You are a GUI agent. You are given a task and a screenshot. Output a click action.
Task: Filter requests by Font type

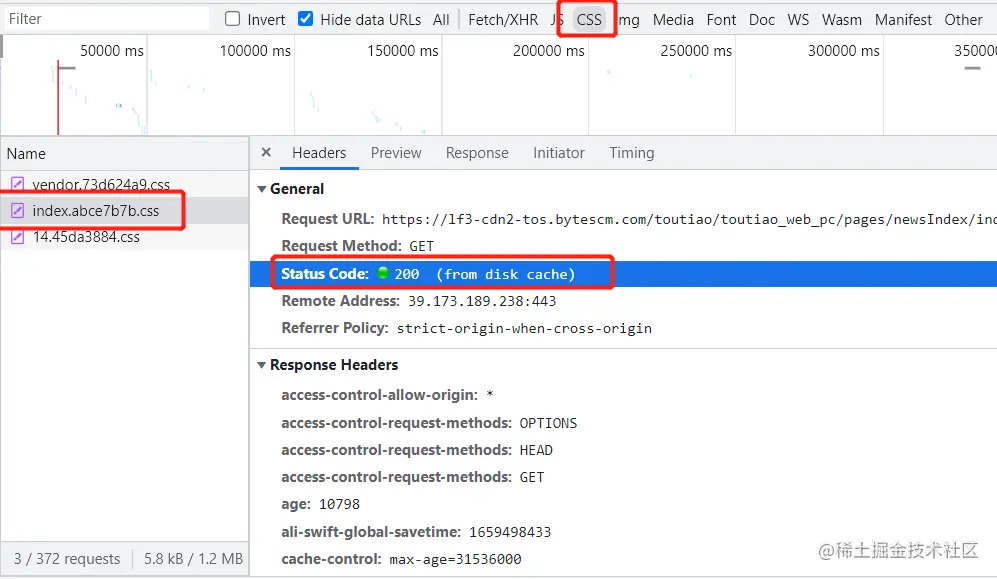pyautogui.click(x=721, y=19)
